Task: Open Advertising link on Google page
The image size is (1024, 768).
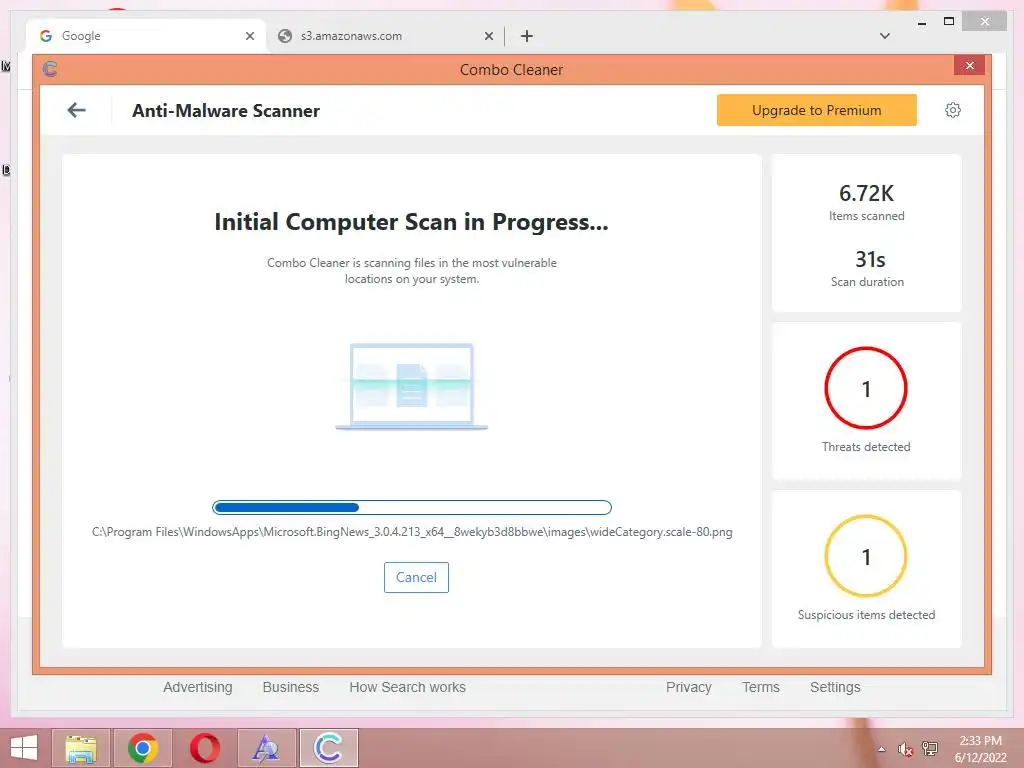Action: coord(198,687)
